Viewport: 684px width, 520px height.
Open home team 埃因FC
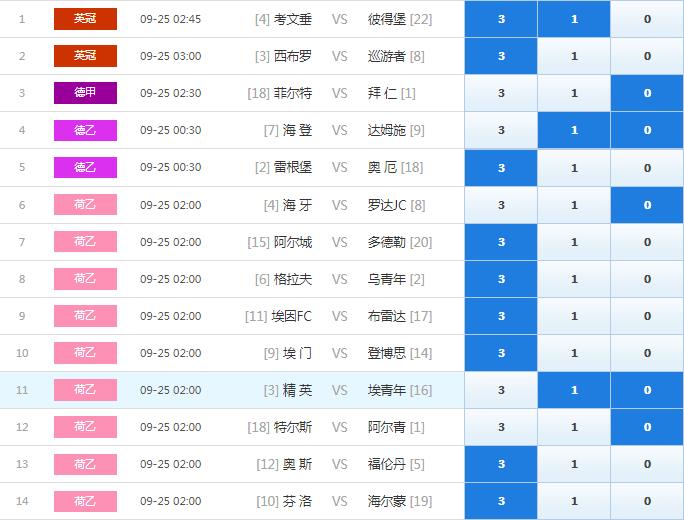[x=291, y=316]
